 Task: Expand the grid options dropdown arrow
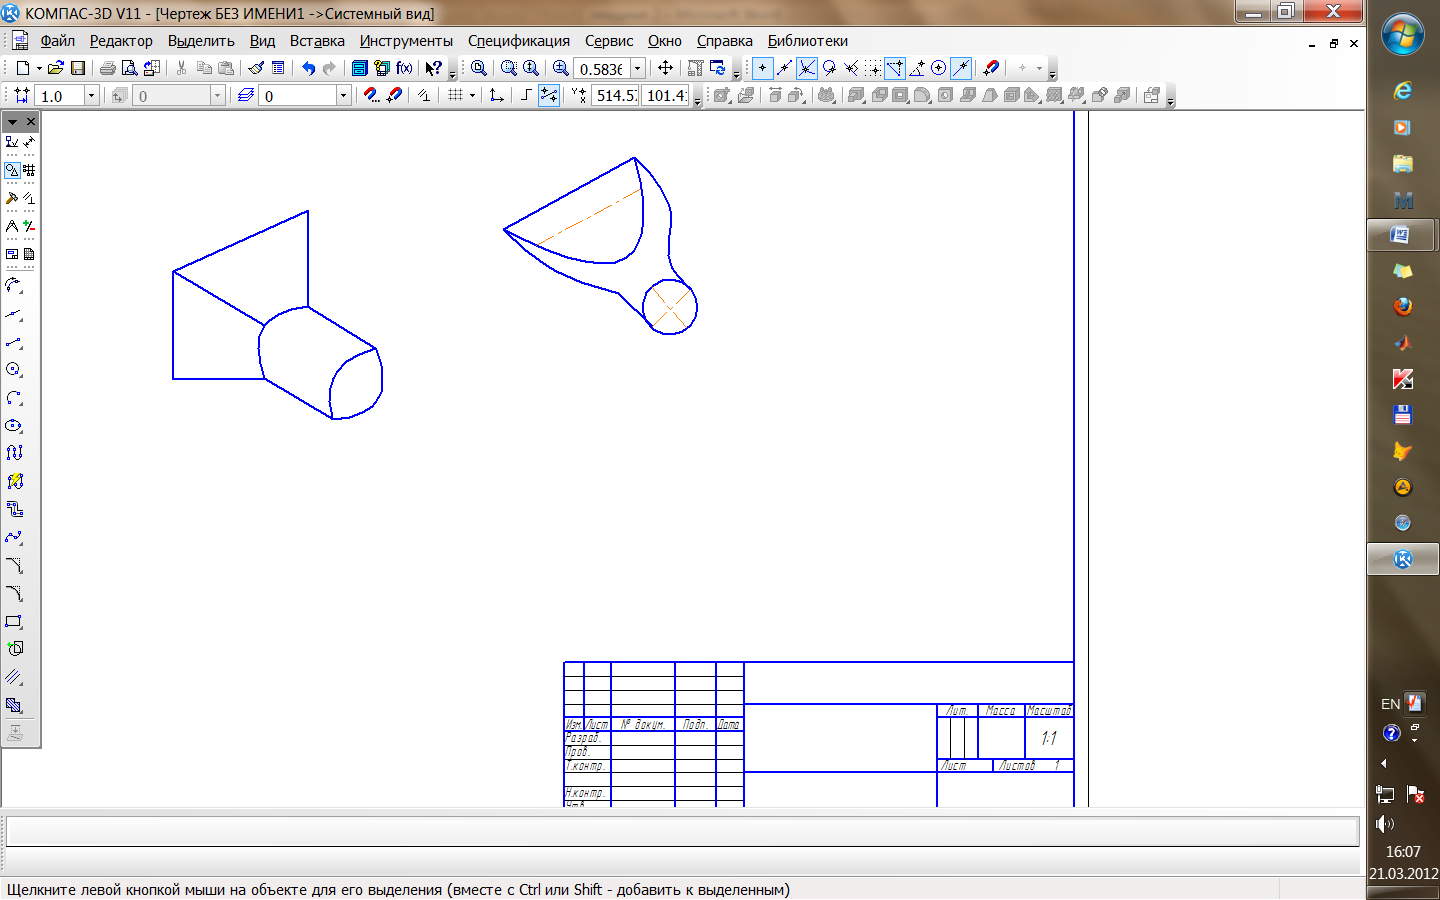(472, 95)
